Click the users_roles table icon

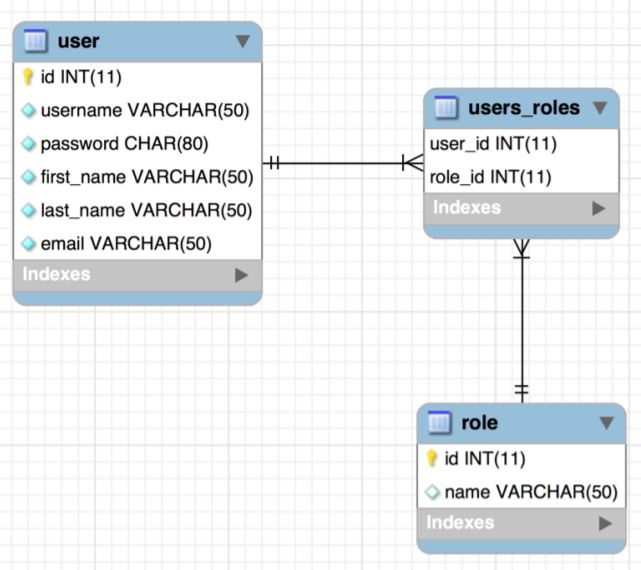[446, 108]
